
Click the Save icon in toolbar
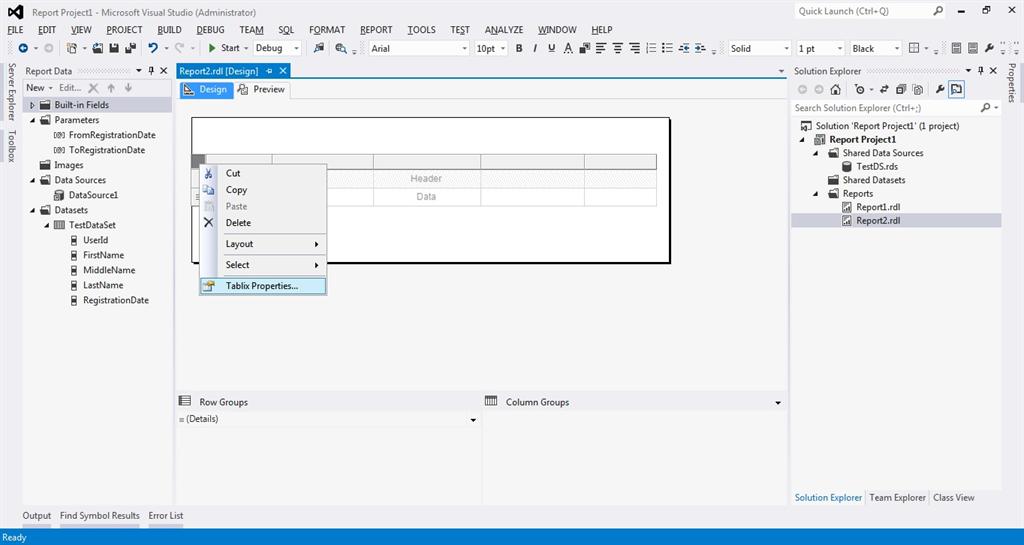click(114, 48)
